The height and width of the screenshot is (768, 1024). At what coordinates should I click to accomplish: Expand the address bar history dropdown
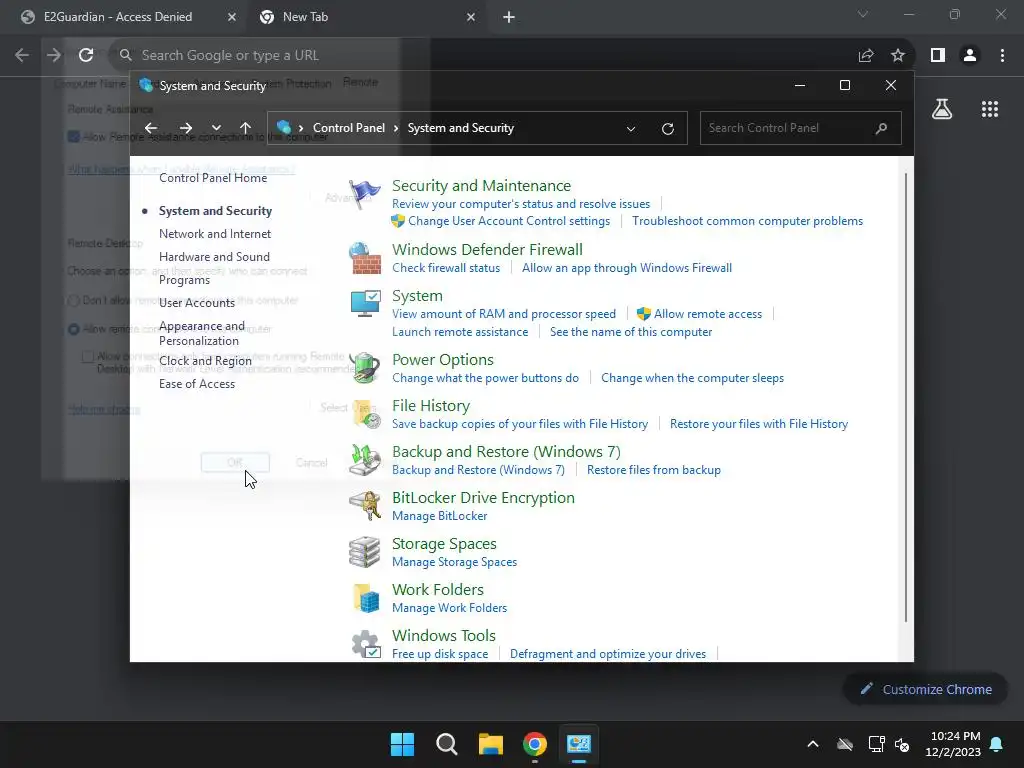point(631,129)
